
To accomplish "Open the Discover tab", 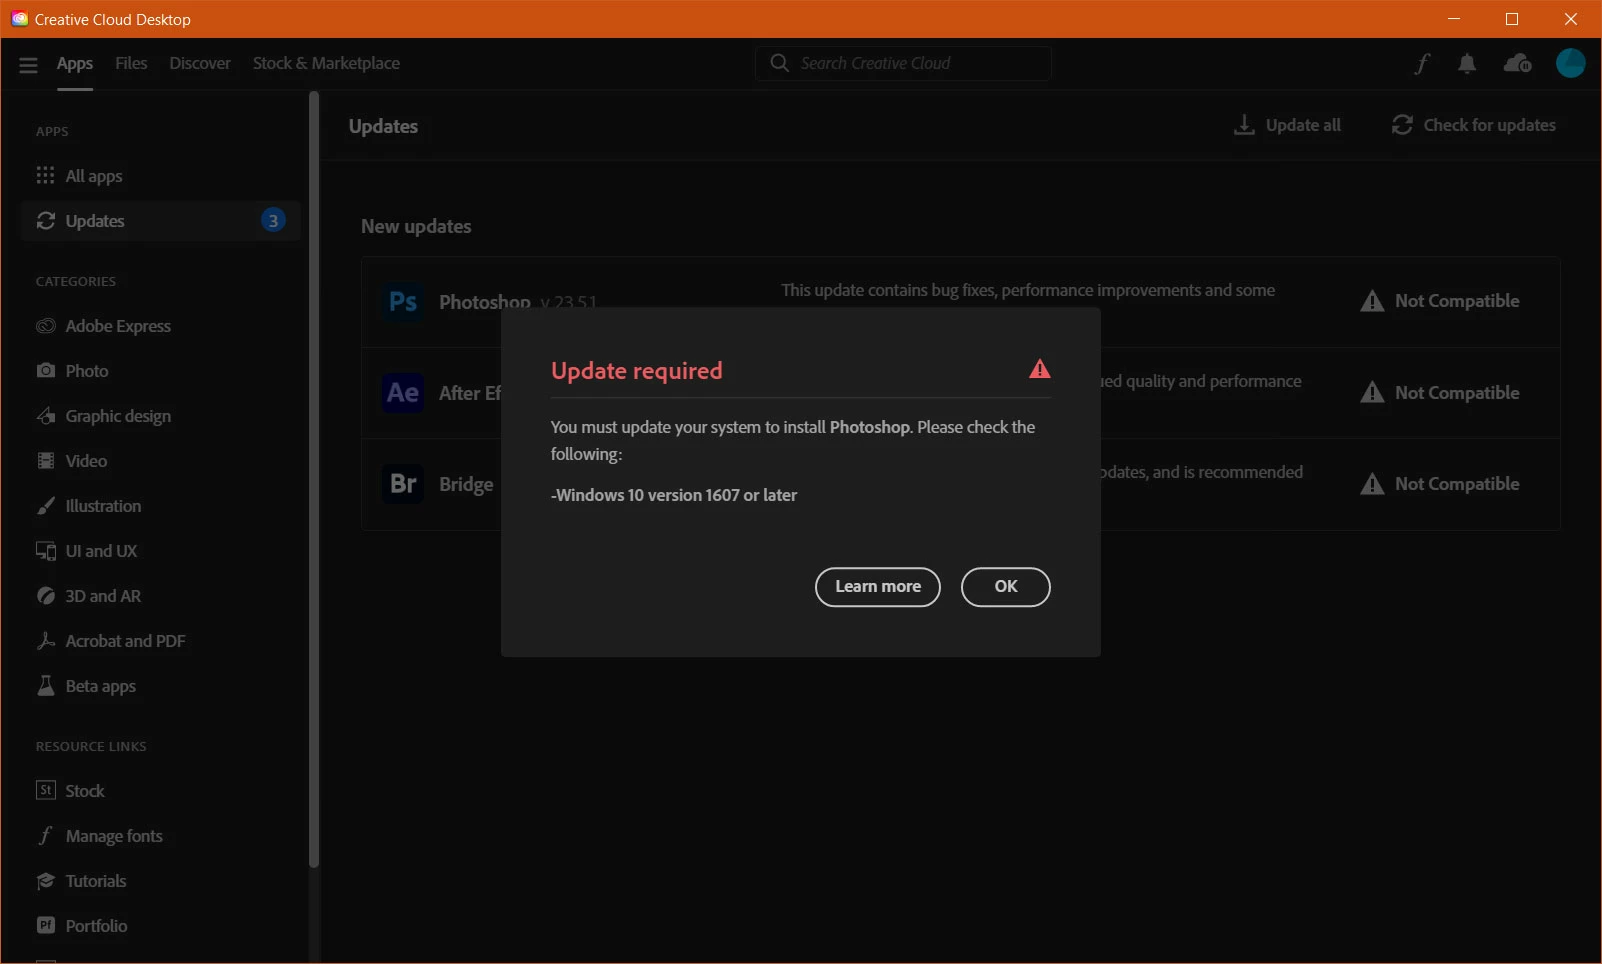I will pos(200,63).
